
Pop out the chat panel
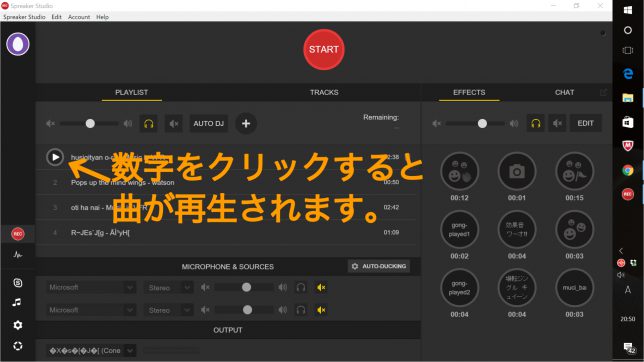click(603, 92)
